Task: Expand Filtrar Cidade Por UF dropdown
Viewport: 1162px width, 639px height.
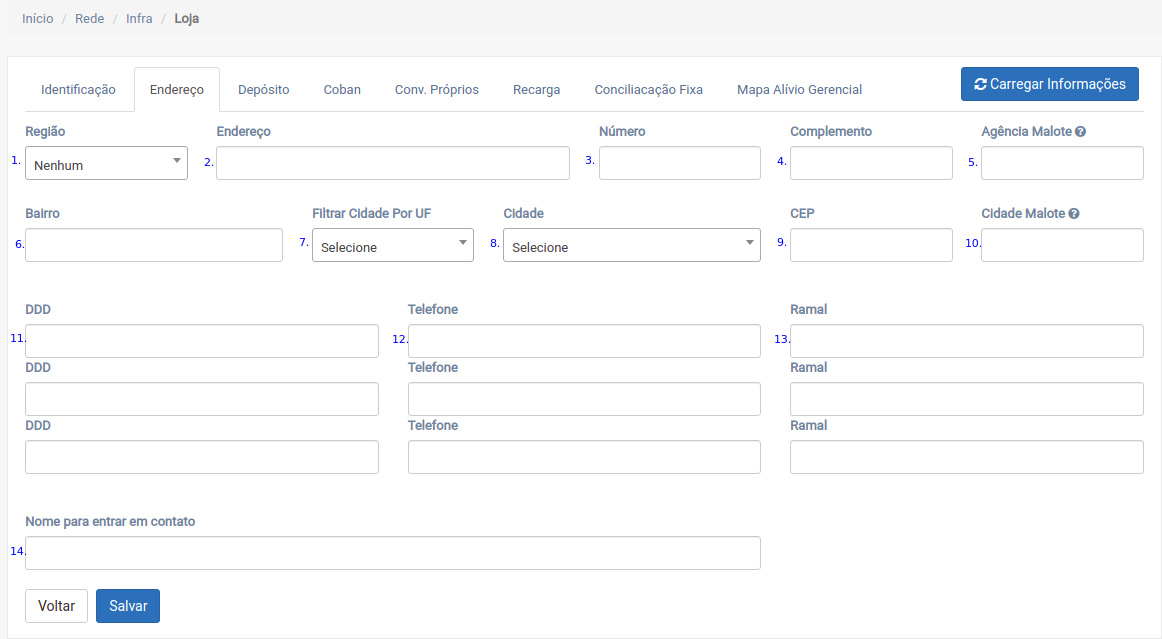Action: 392,246
